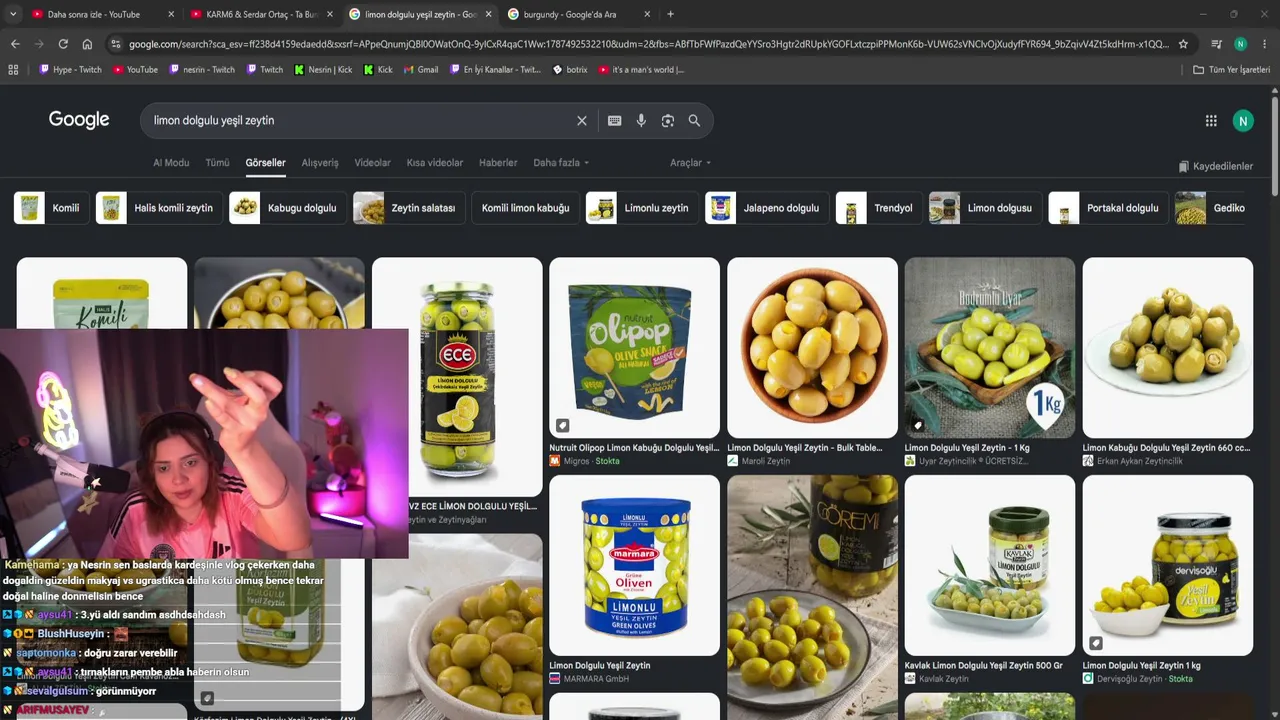Open a new browser tab
This screenshot has height=720, width=1280.
(670, 14)
